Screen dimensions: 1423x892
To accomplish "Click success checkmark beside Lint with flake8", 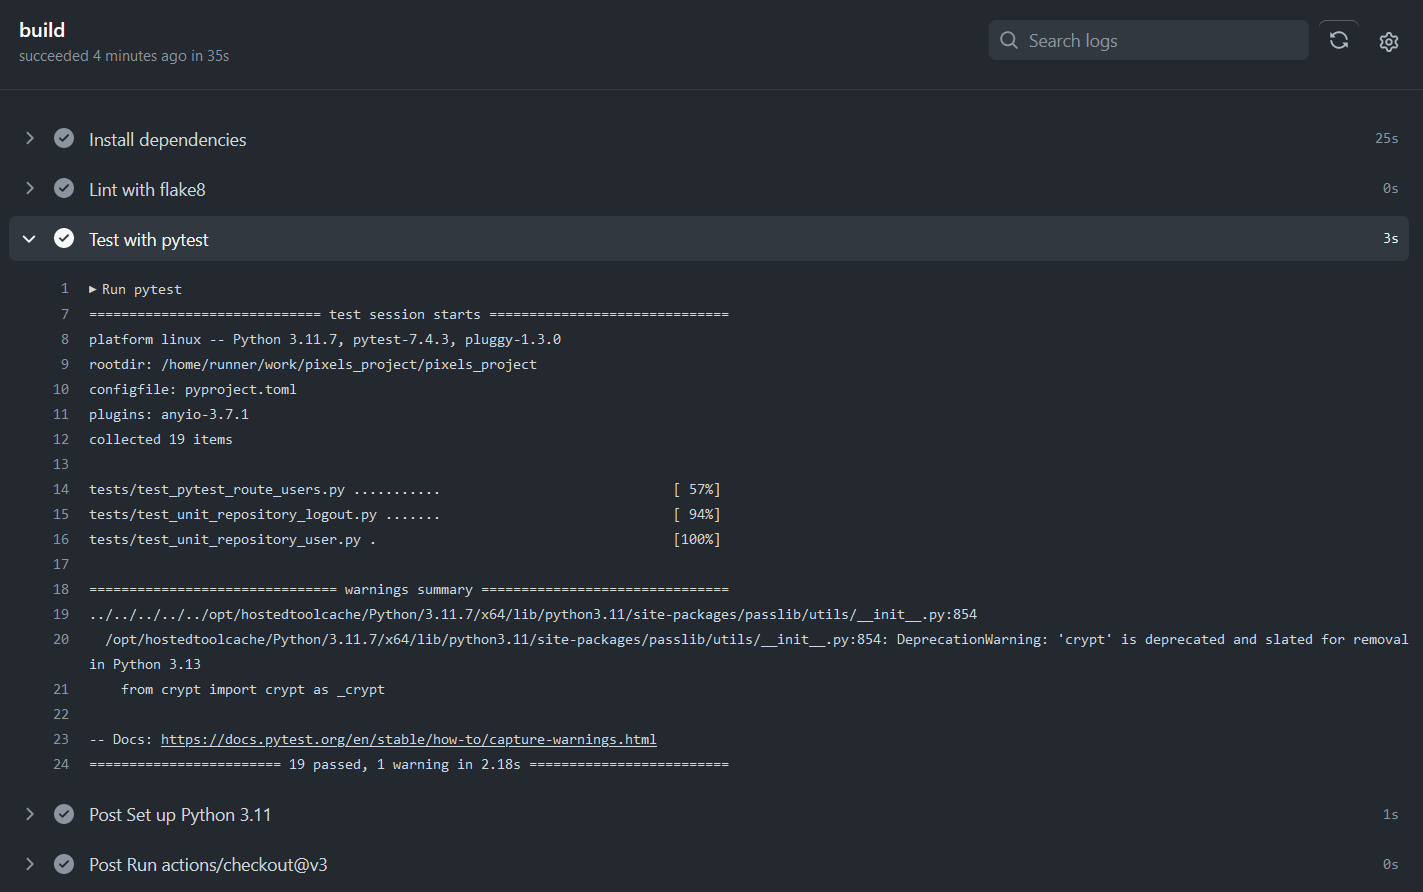I will click(x=64, y=188).
